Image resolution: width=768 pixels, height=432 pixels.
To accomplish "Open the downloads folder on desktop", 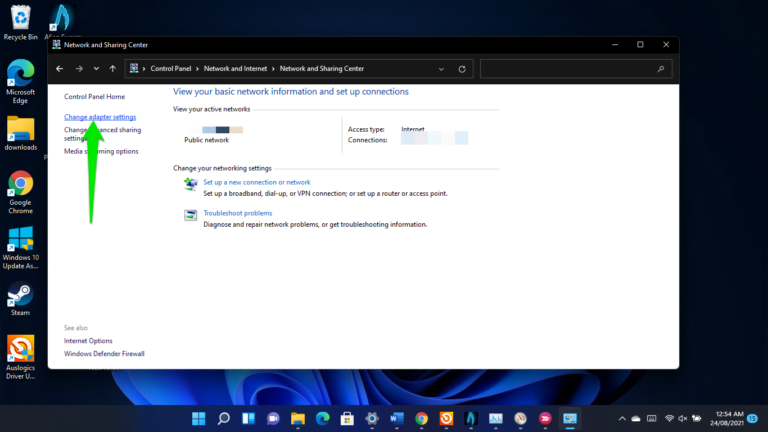I will [21, 134].
